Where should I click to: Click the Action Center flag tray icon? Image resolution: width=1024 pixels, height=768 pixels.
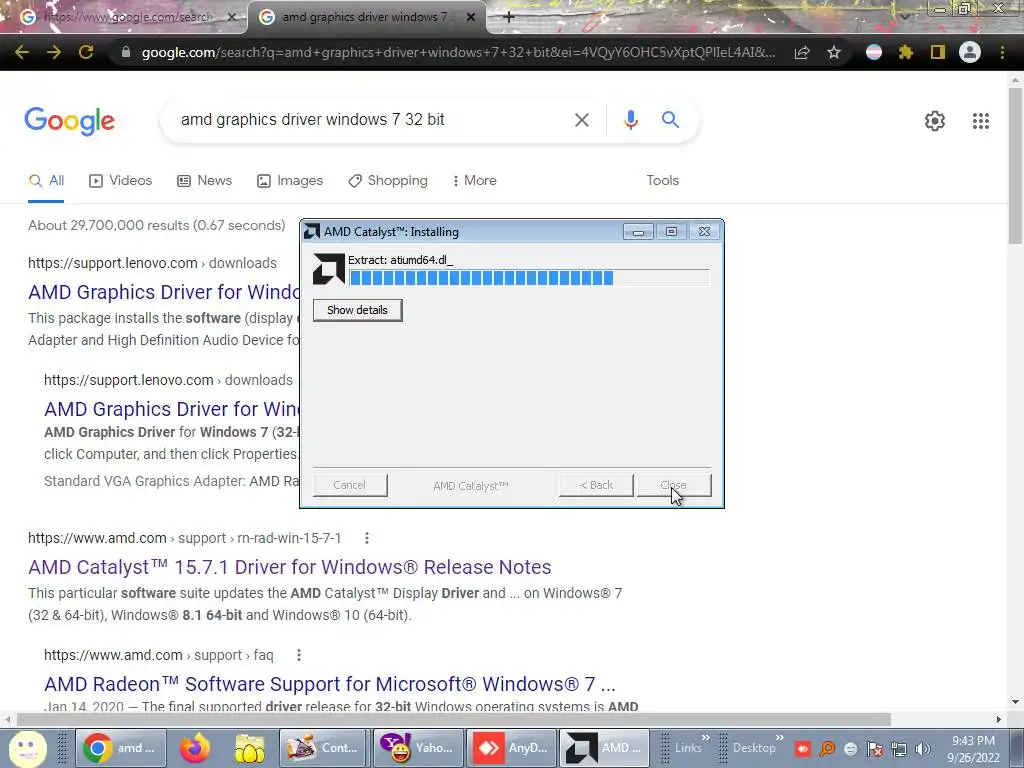[875, 749]
